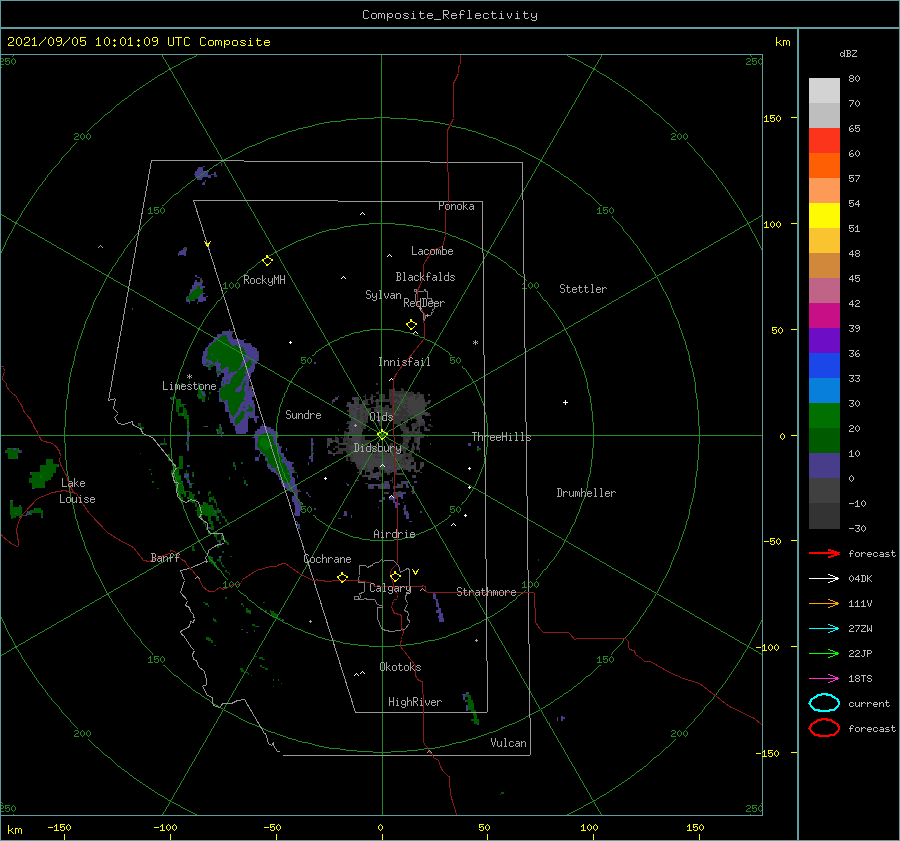Click the cyan current ellipse icon

824,703
